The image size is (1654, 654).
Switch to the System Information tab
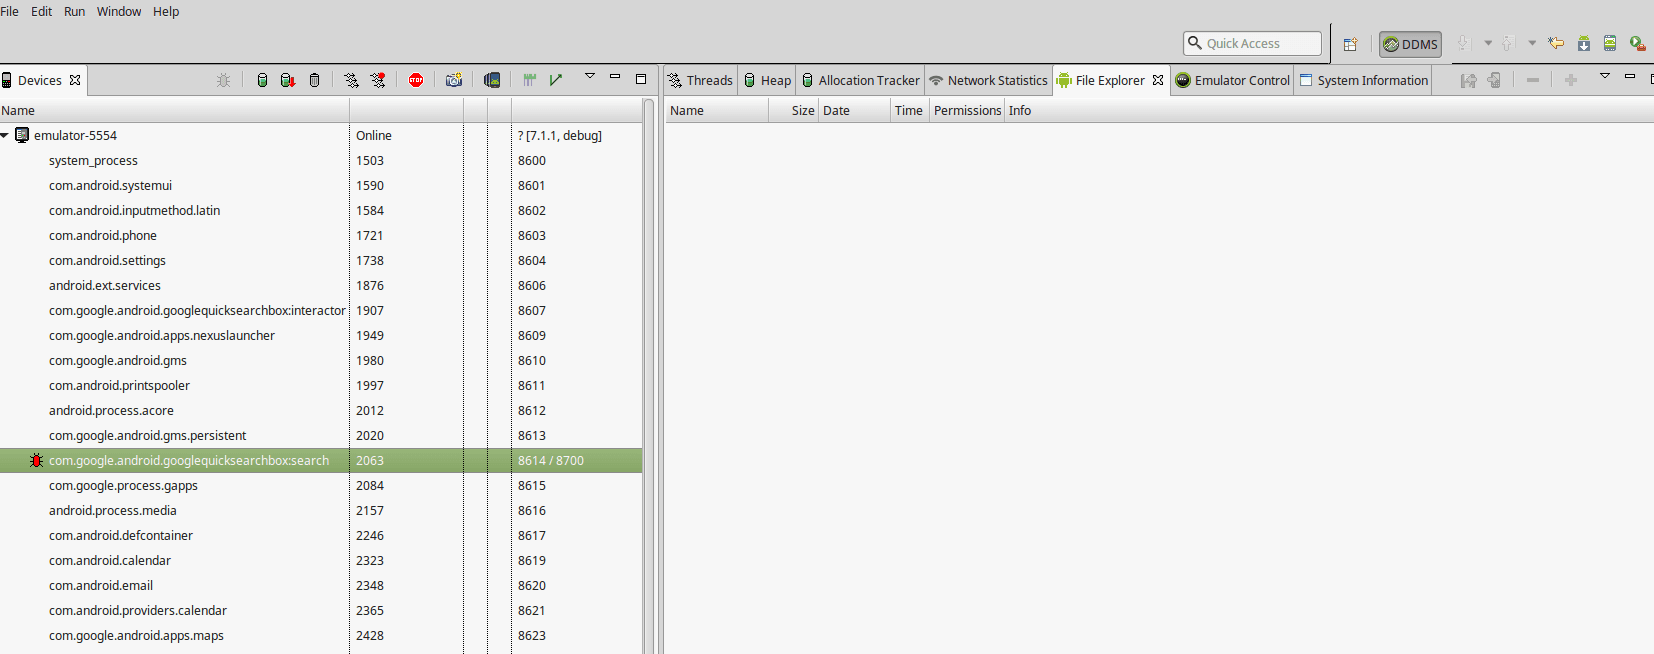[1363, 80]
